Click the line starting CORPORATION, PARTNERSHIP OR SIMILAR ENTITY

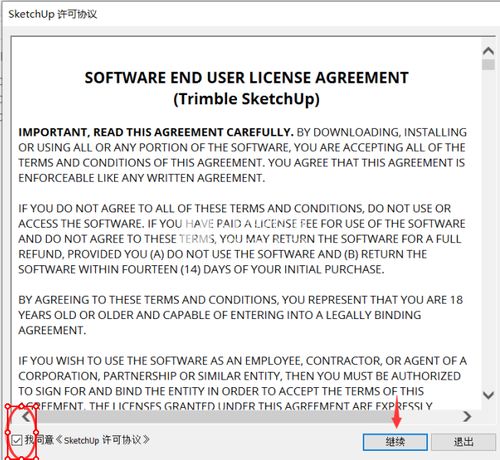tap(240, 376)
